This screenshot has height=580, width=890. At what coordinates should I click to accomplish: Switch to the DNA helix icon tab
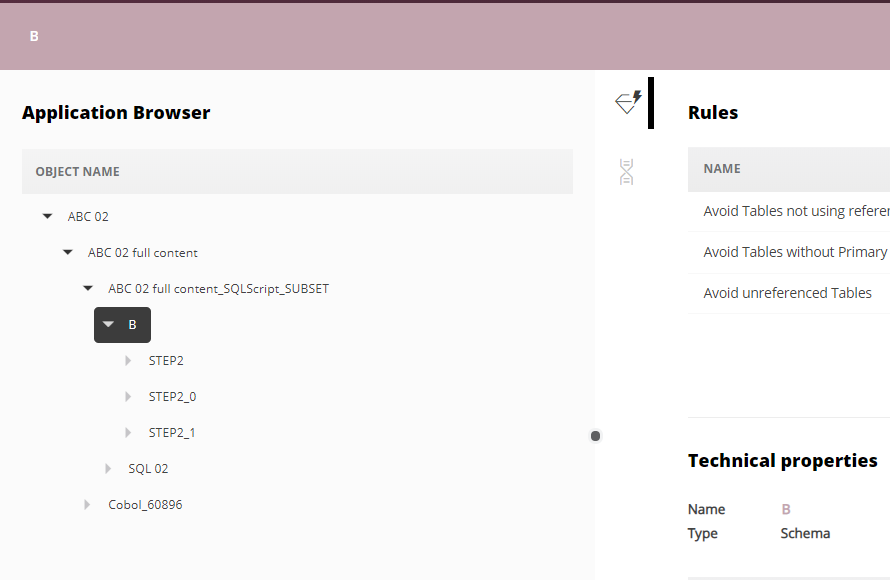coord(627,172)
